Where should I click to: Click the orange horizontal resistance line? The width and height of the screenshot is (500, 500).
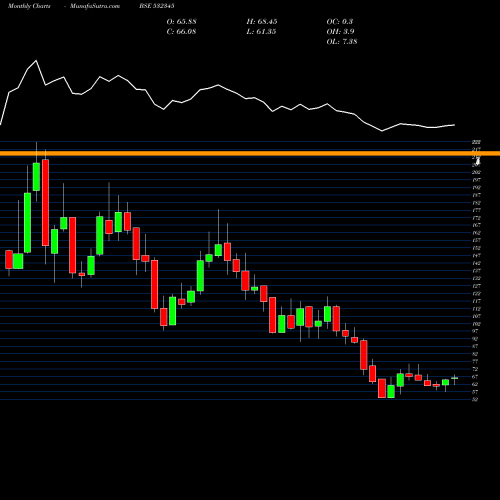click(250, 153)
